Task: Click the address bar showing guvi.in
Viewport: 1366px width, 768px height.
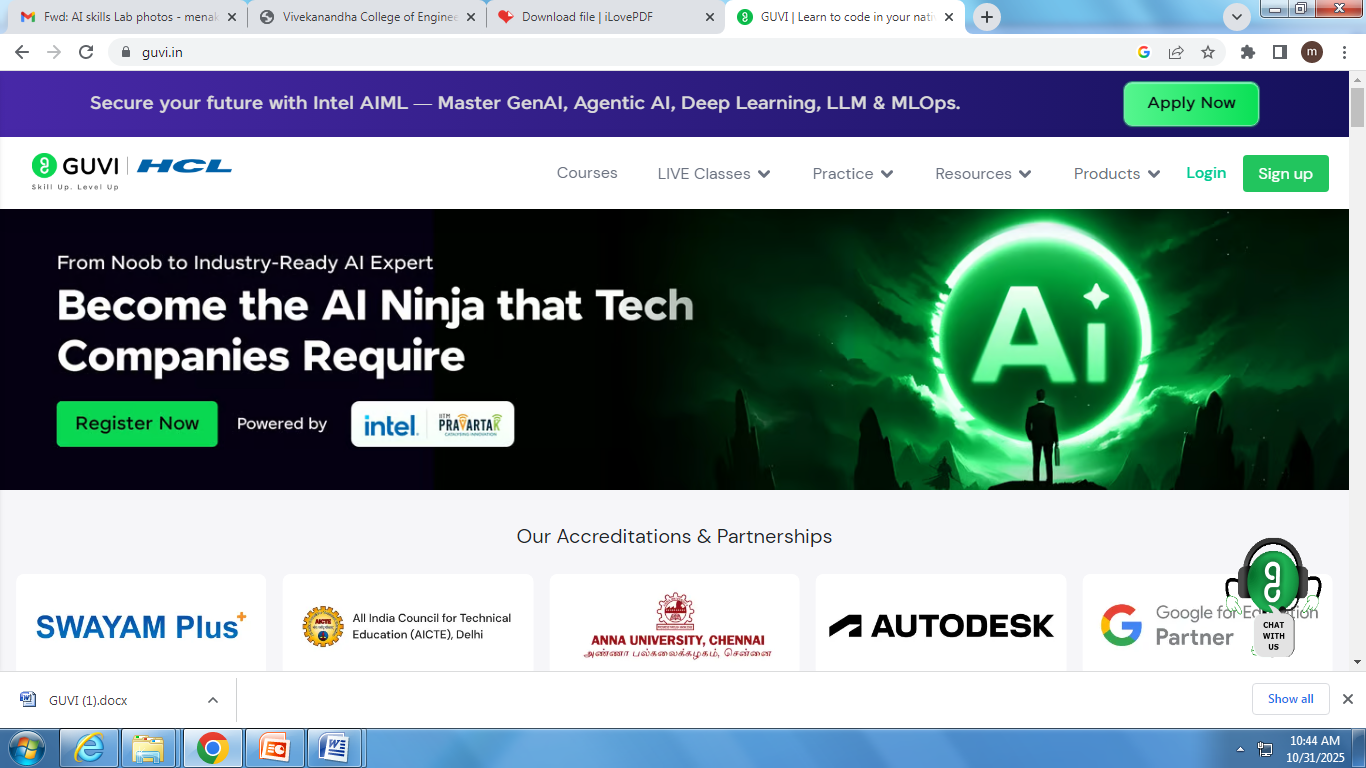Action: click(600, 52)
